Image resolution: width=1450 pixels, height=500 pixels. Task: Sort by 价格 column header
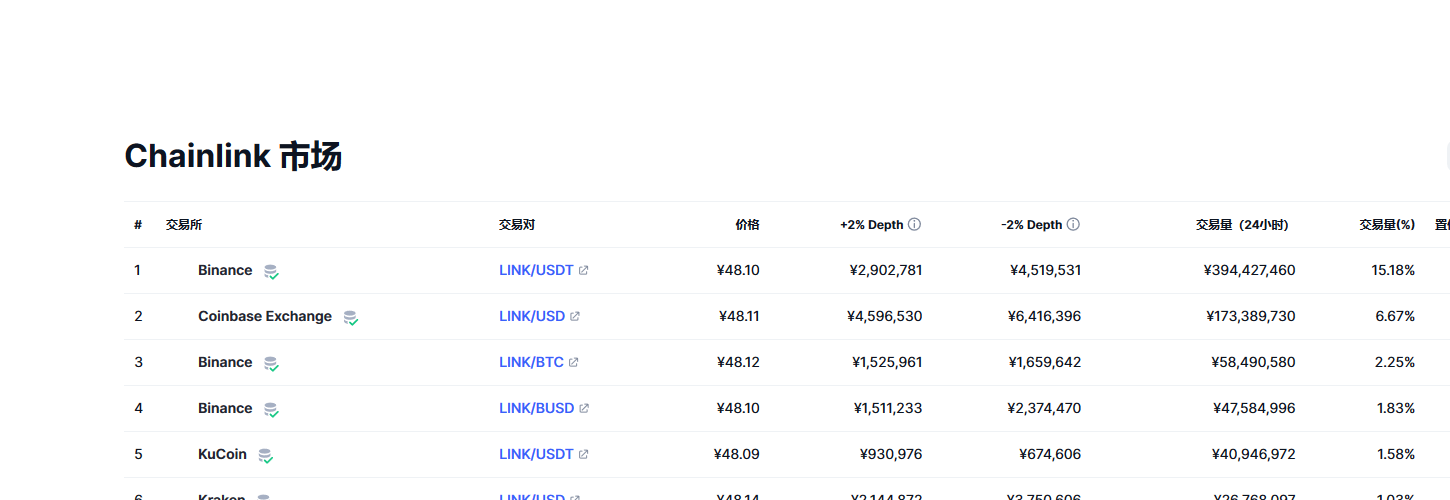748,225
